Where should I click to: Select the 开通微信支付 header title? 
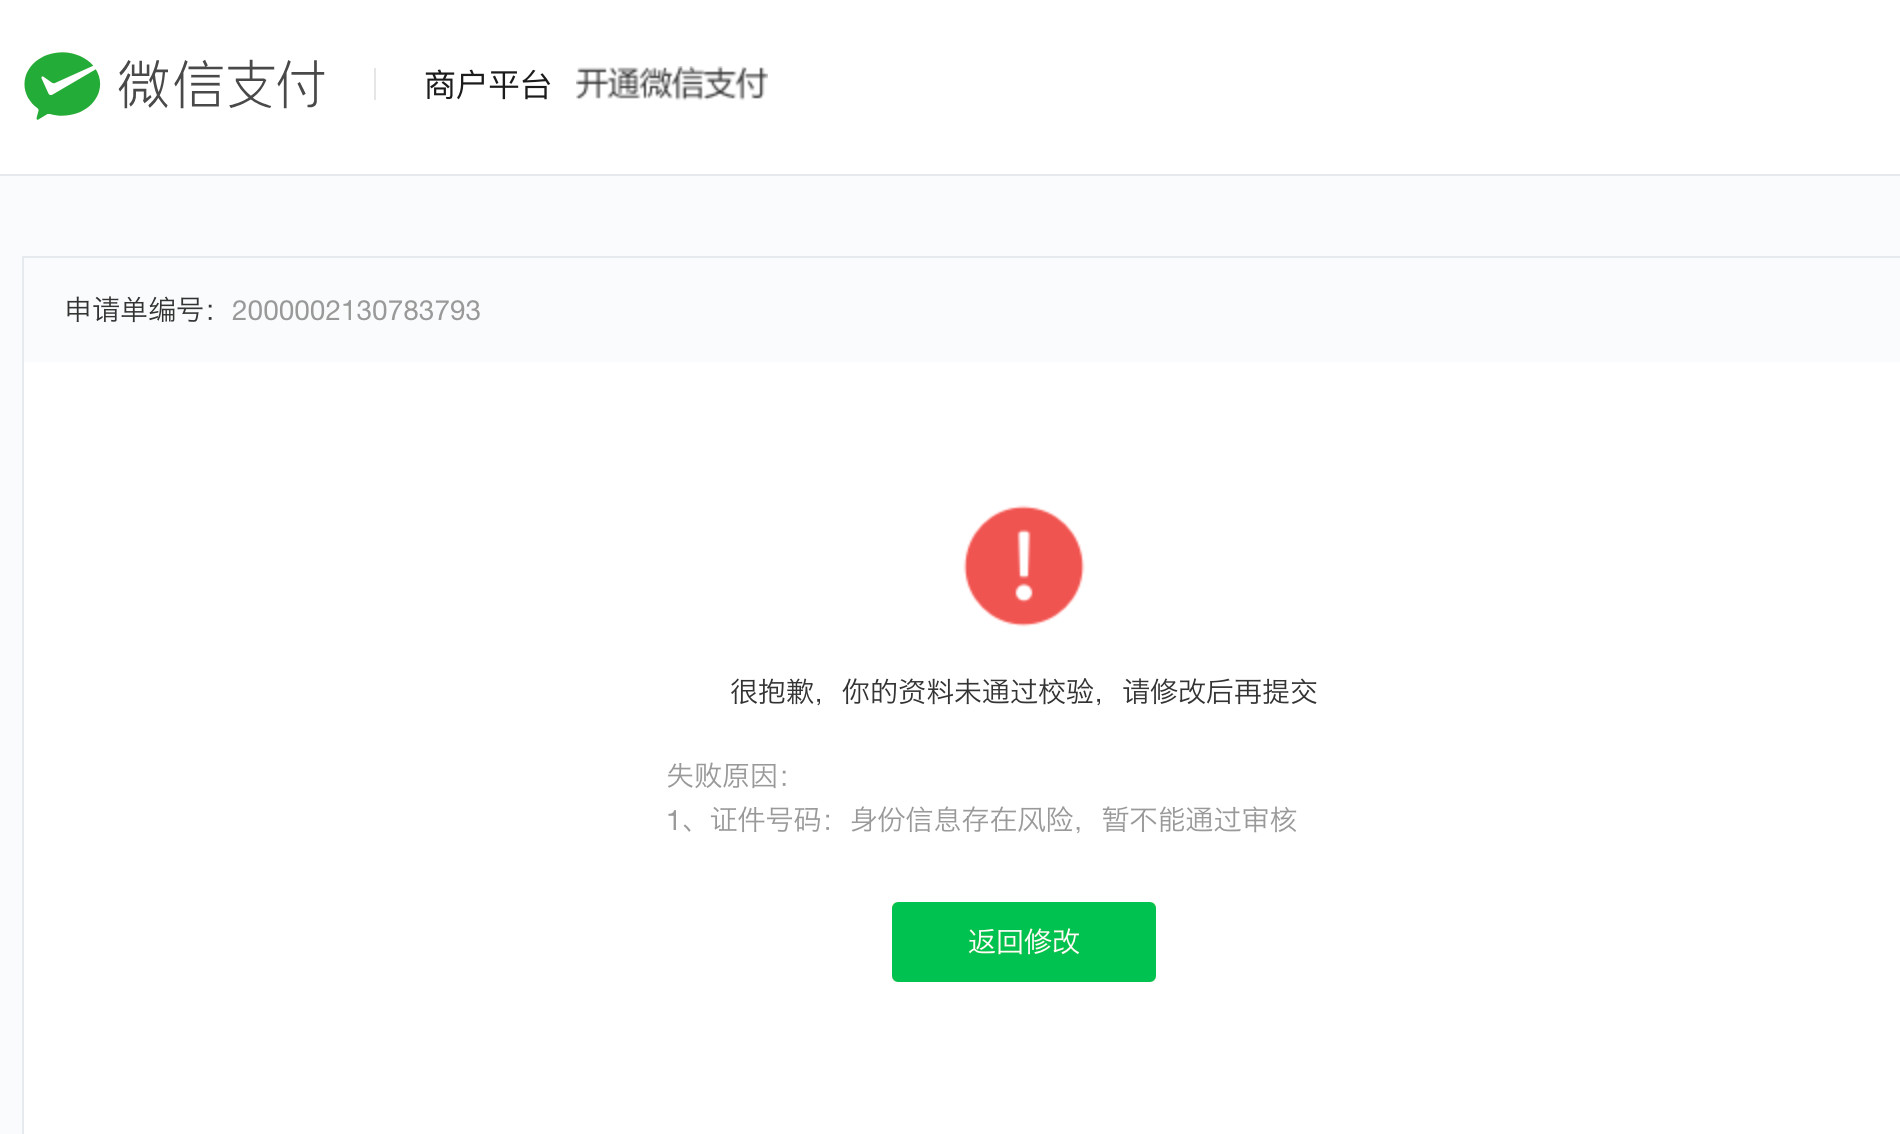(671, 84)
